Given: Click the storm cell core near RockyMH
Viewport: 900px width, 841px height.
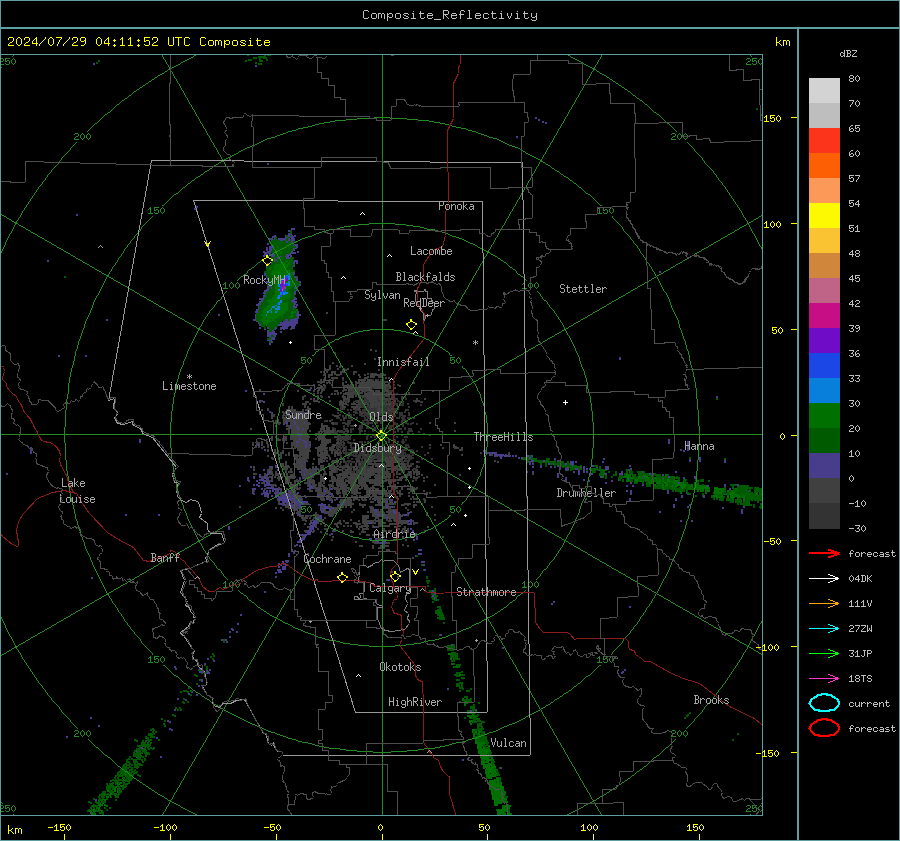Looking at the screenshot, I should pyautogui.click(x=282, y=285).
